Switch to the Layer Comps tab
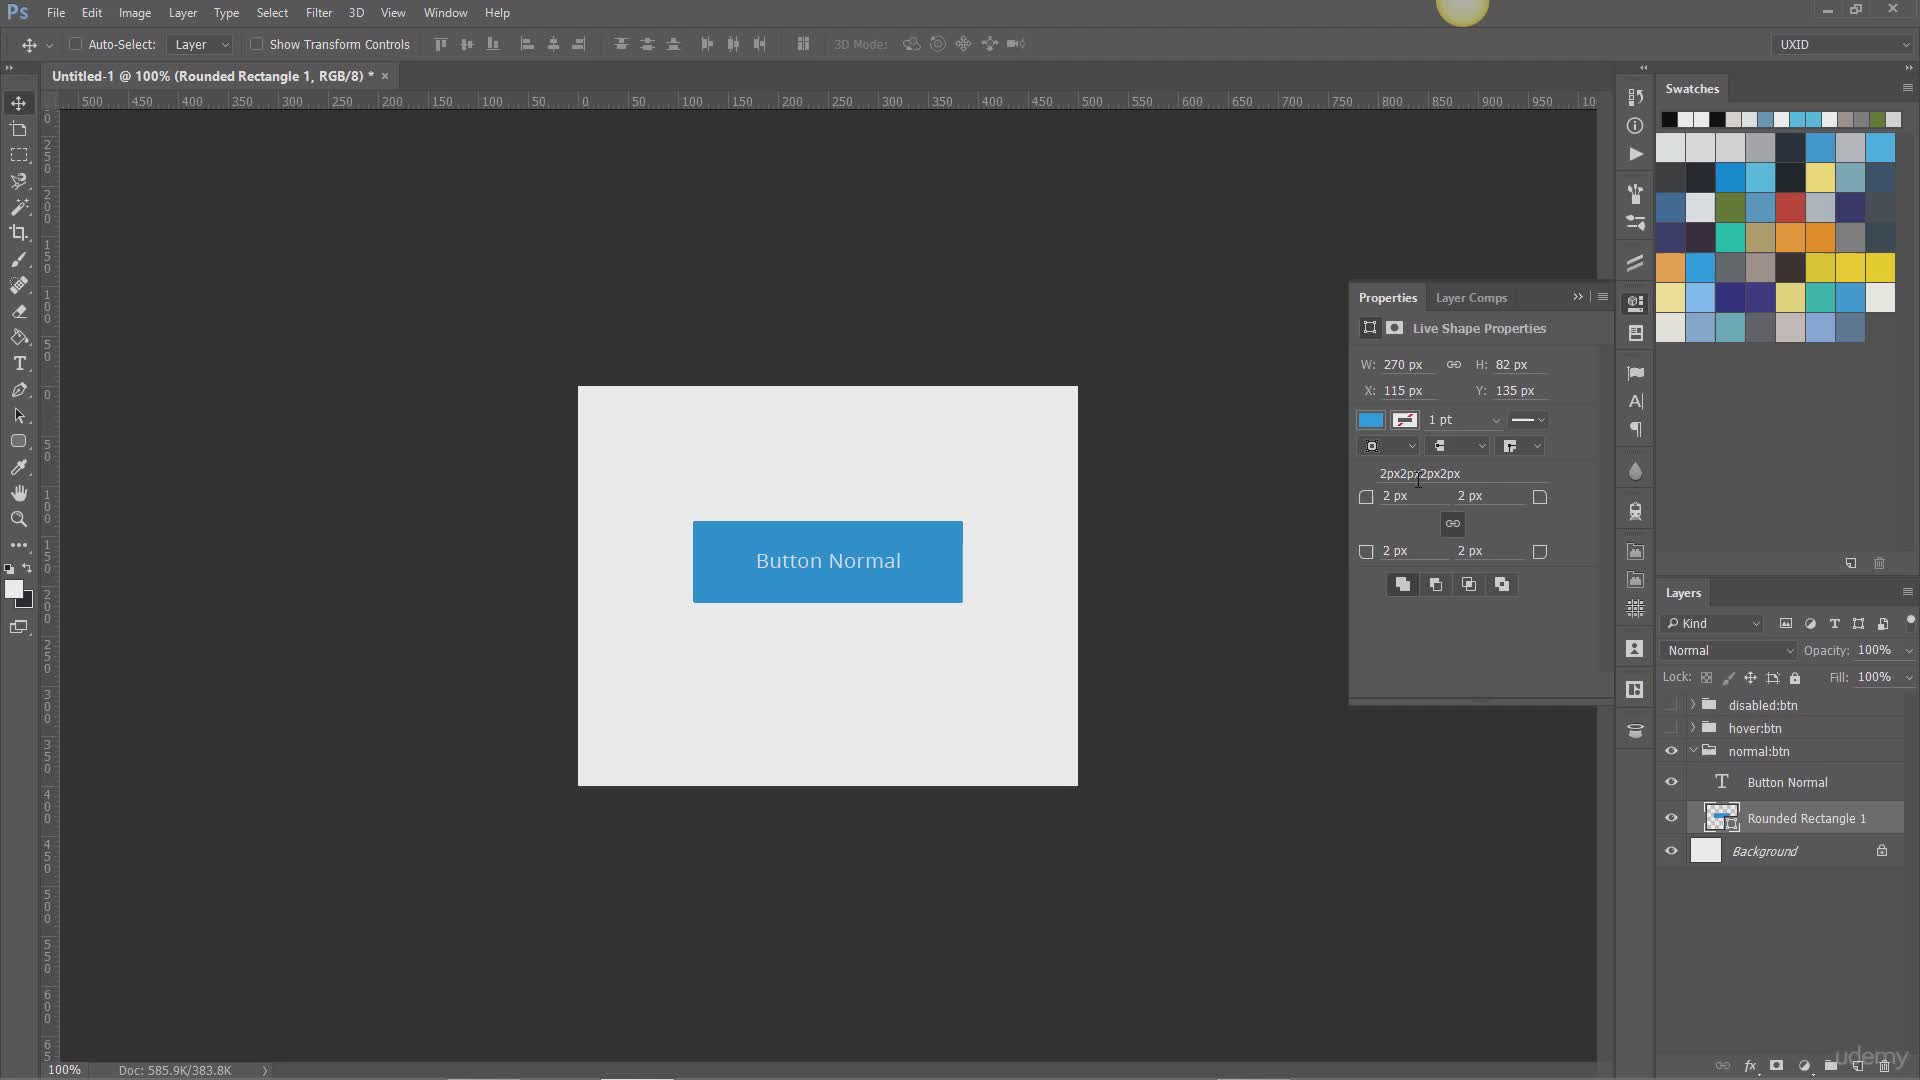The width and height of the screenshot is (1920, 1080). click(1471, 298)
